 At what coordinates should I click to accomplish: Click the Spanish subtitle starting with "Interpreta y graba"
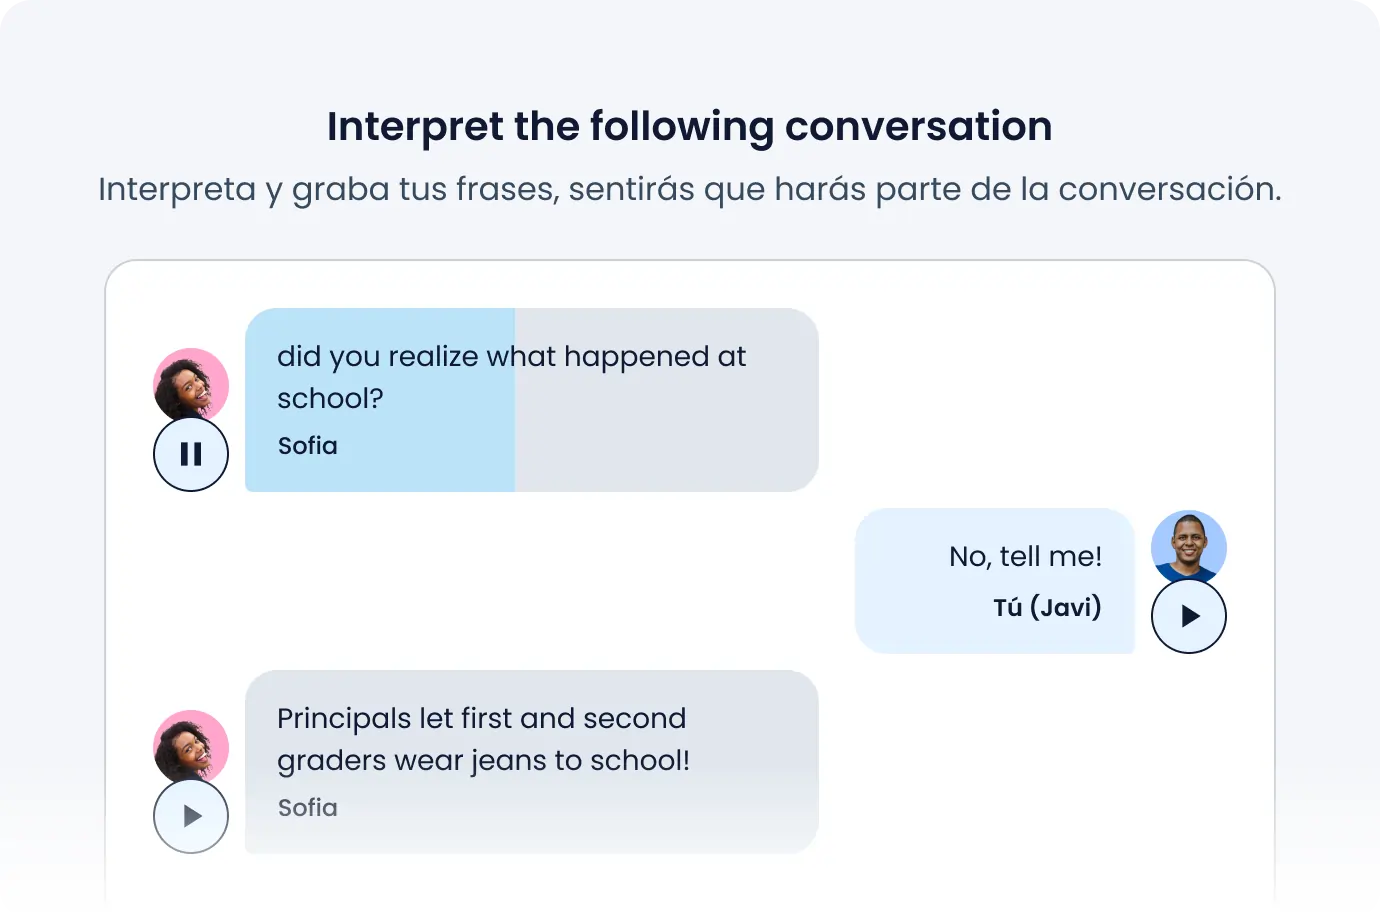[x=690, y=189]
